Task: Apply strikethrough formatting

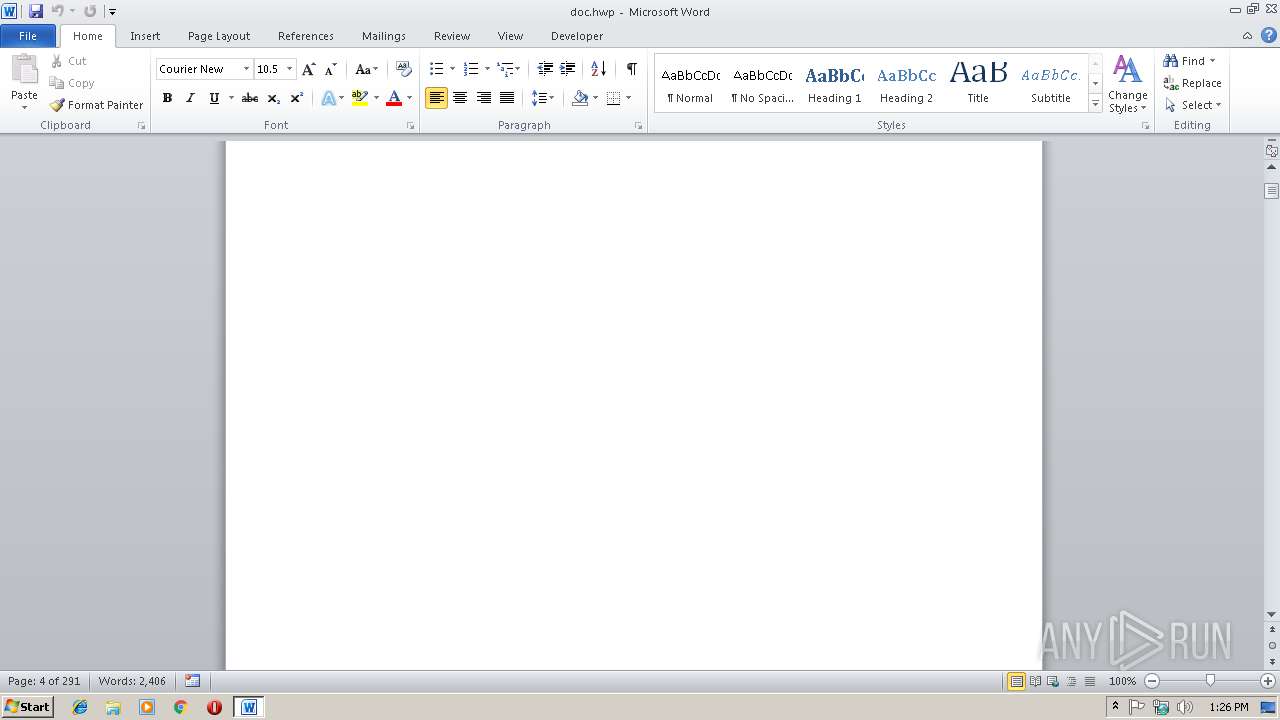Action: pyautogui.click(x=250, y=98)
